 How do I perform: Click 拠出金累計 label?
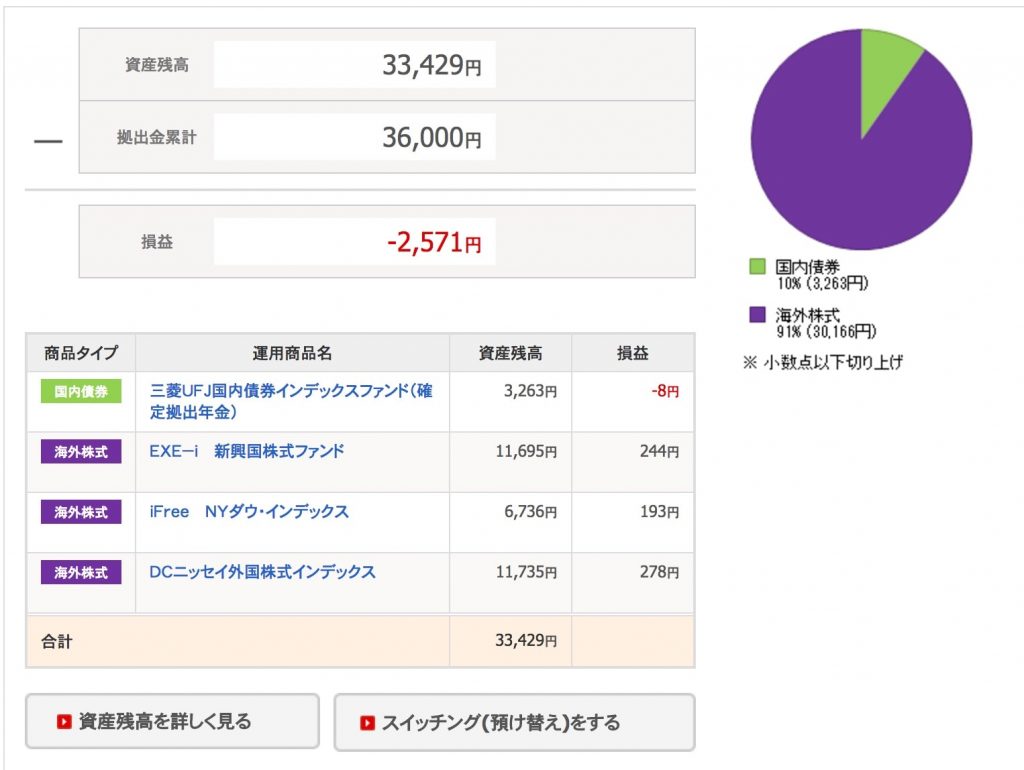(157, 137)
